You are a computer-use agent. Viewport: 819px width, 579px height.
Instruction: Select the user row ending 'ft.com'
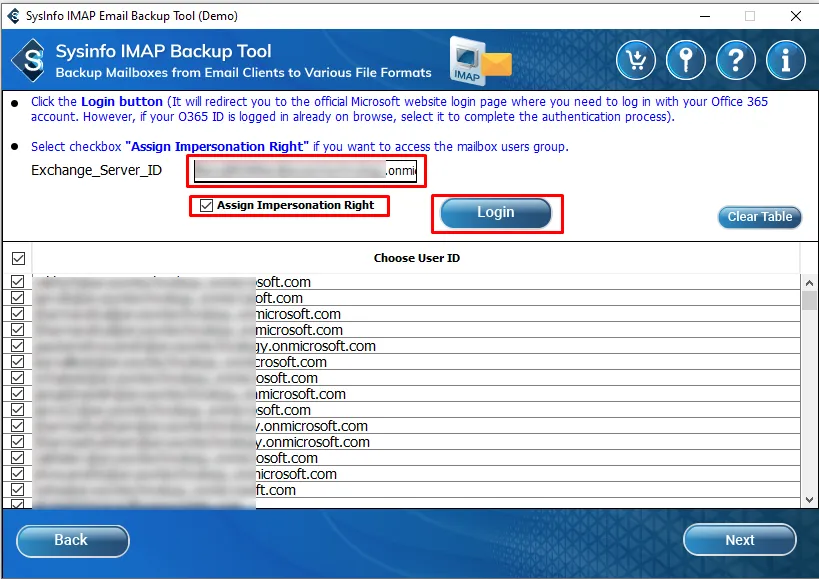click(416, 490)
